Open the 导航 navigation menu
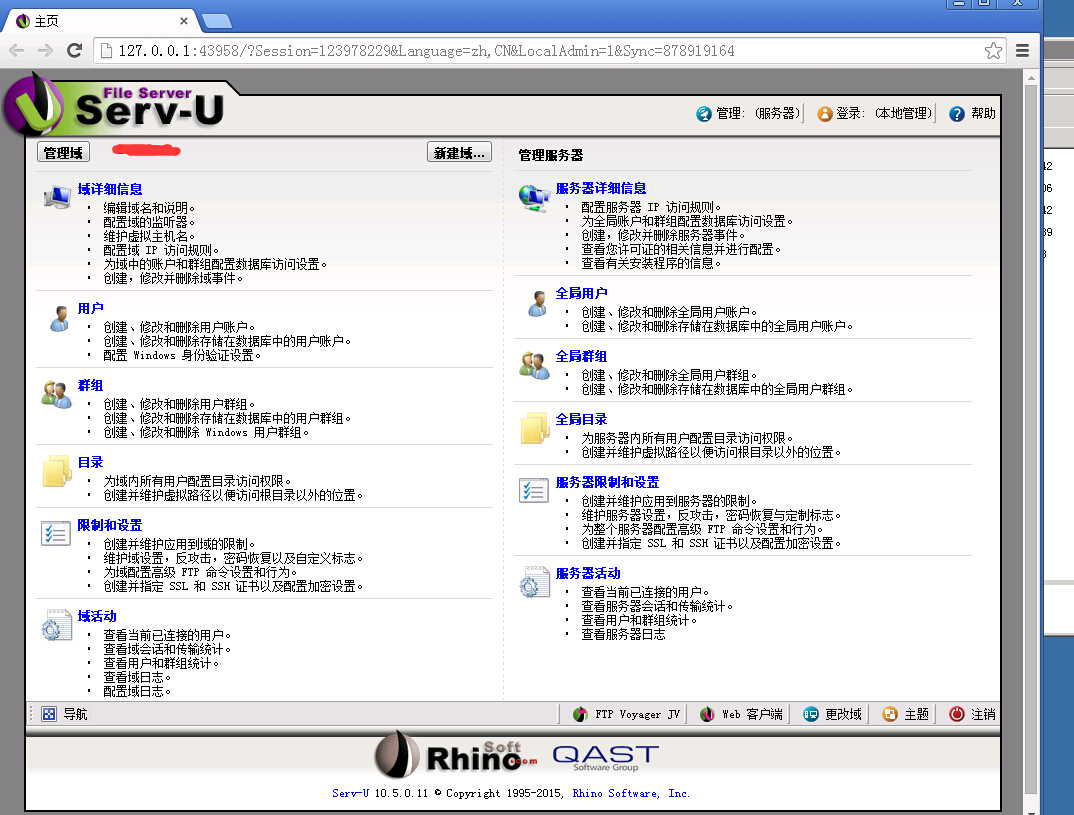Screen dimensions: 1074x815 pyautogui.click(x=64, y=714)
